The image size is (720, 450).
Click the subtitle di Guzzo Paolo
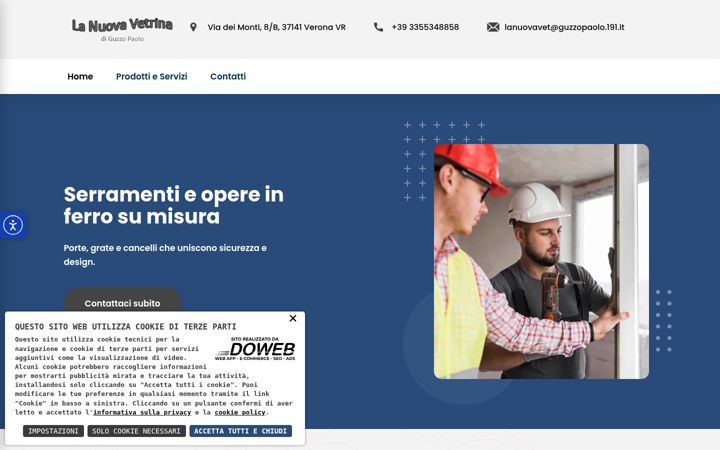click(x=122, y=39)
